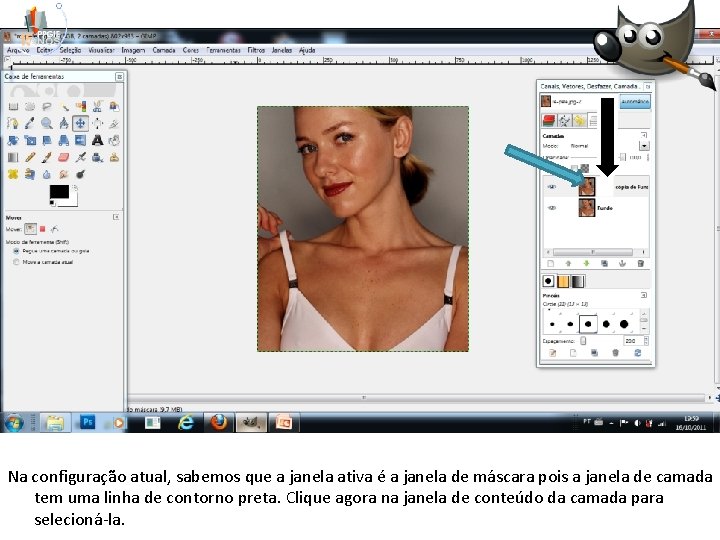Image resolution: width=720 pixels, height=540 pixels.
Task: Click the Fundo layer thumbnail
Action: [x=586, y=208]
